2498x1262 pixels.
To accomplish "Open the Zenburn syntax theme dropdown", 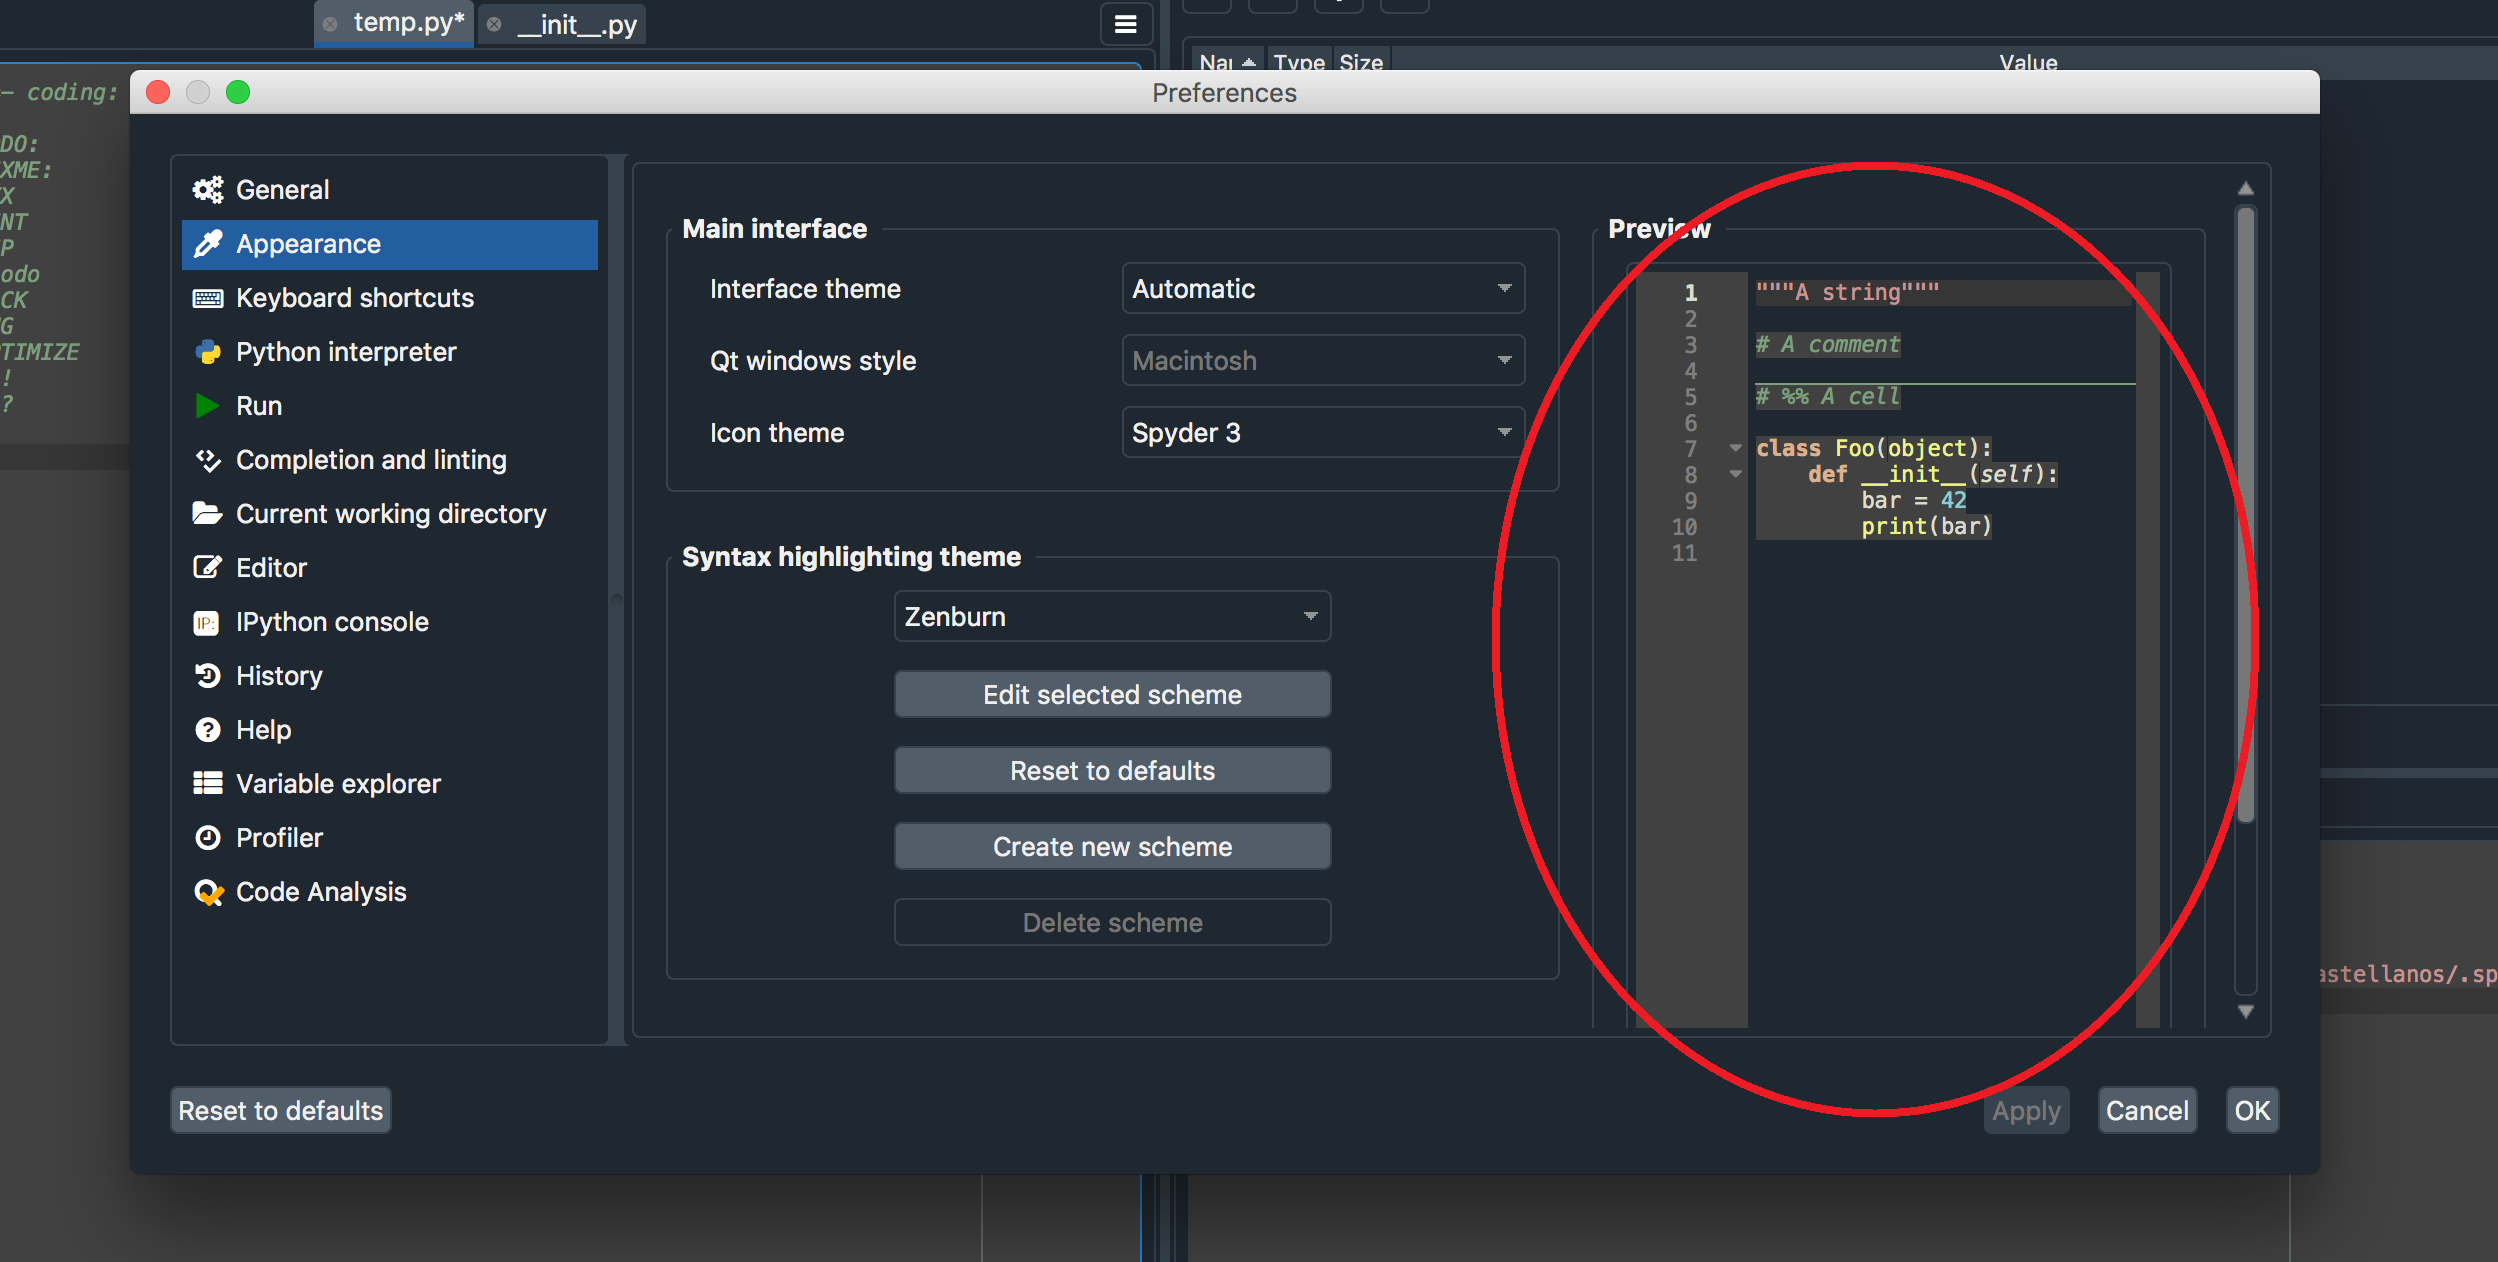I will [x=1111, y=616].
